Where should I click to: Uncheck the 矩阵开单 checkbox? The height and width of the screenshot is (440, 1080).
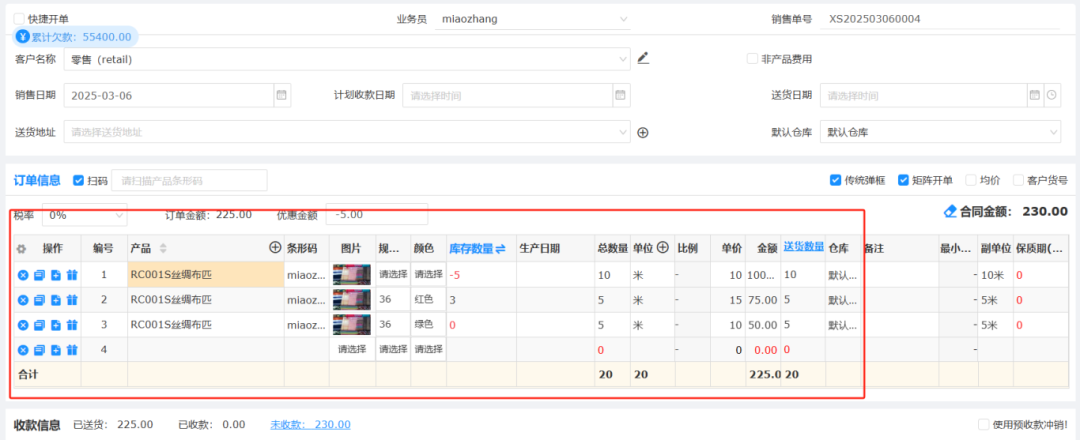pyautogui.click(x=903, y=180)
